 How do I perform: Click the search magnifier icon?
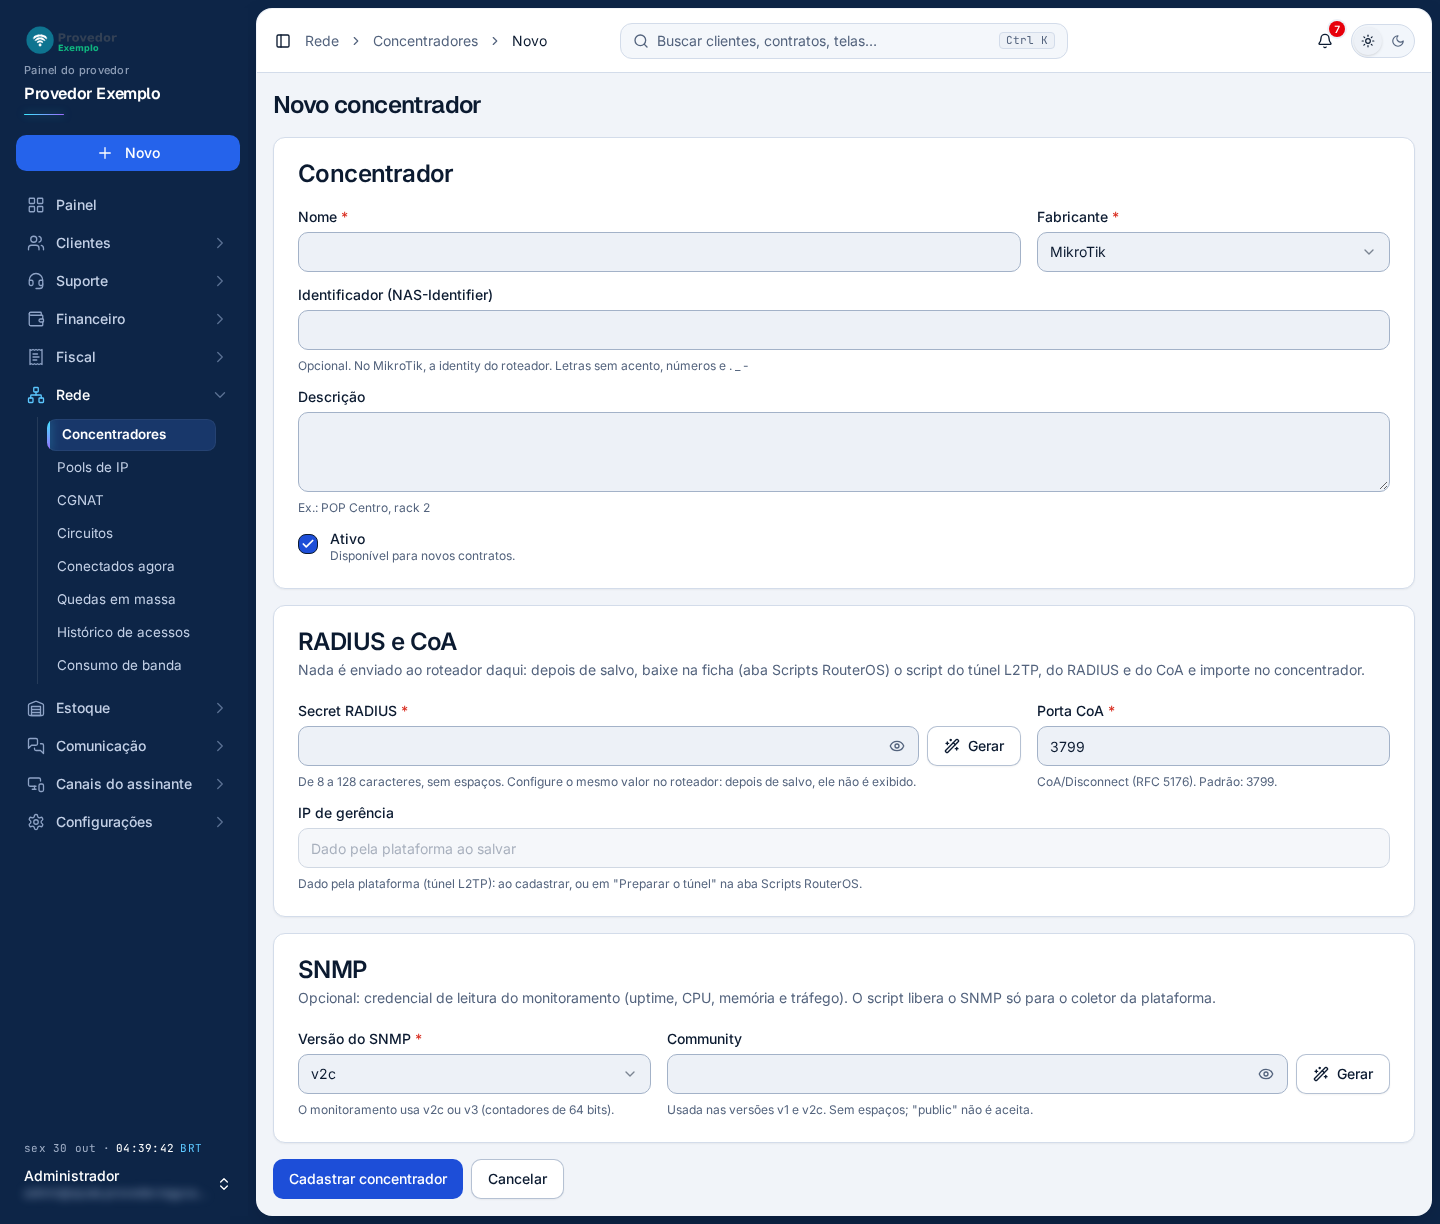(x=641, y=41)
